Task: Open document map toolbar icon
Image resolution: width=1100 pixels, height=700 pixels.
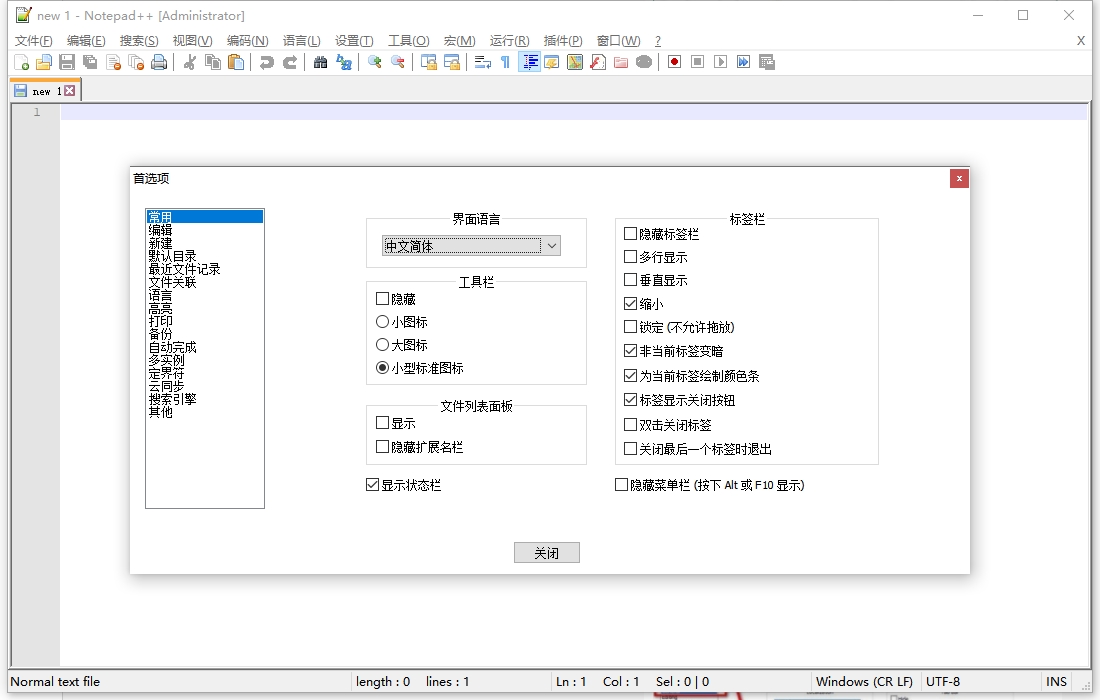Action: [x=575, y=62]
